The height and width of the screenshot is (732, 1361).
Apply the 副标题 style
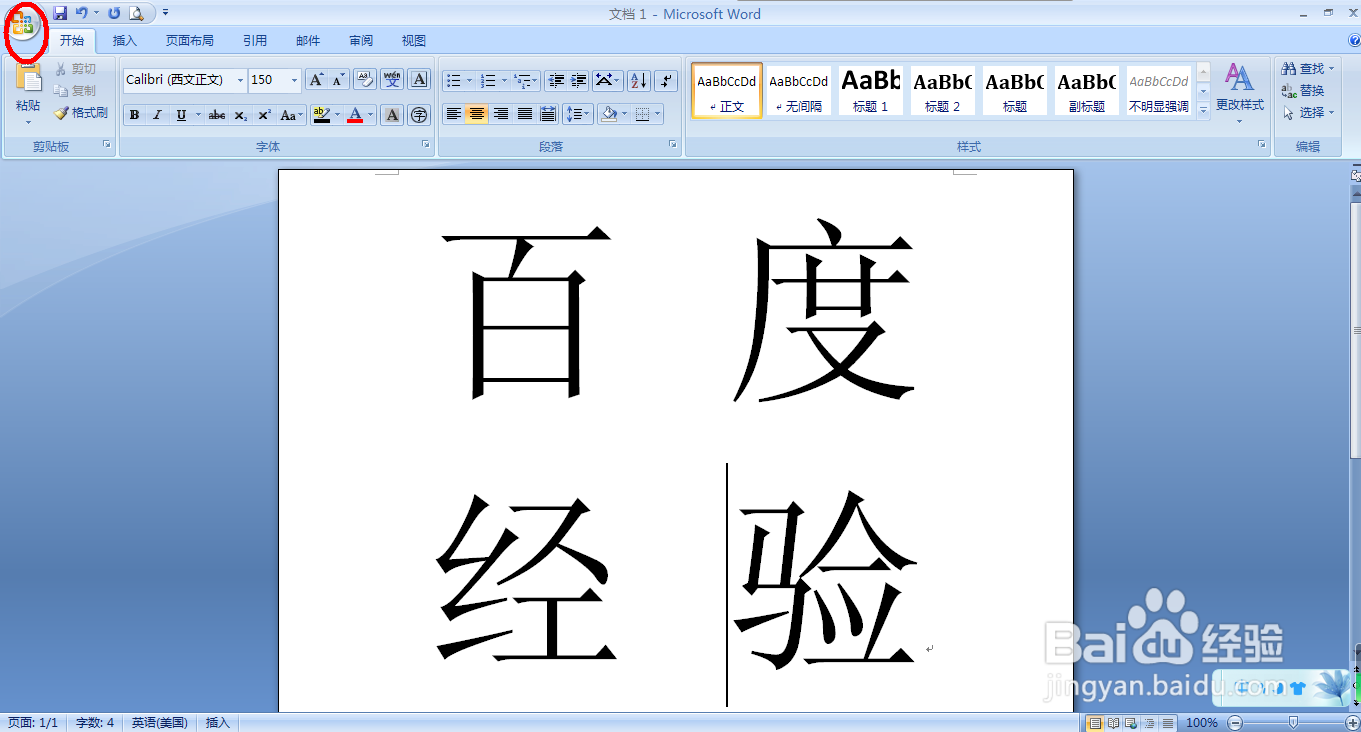[x=1087, y=91]
